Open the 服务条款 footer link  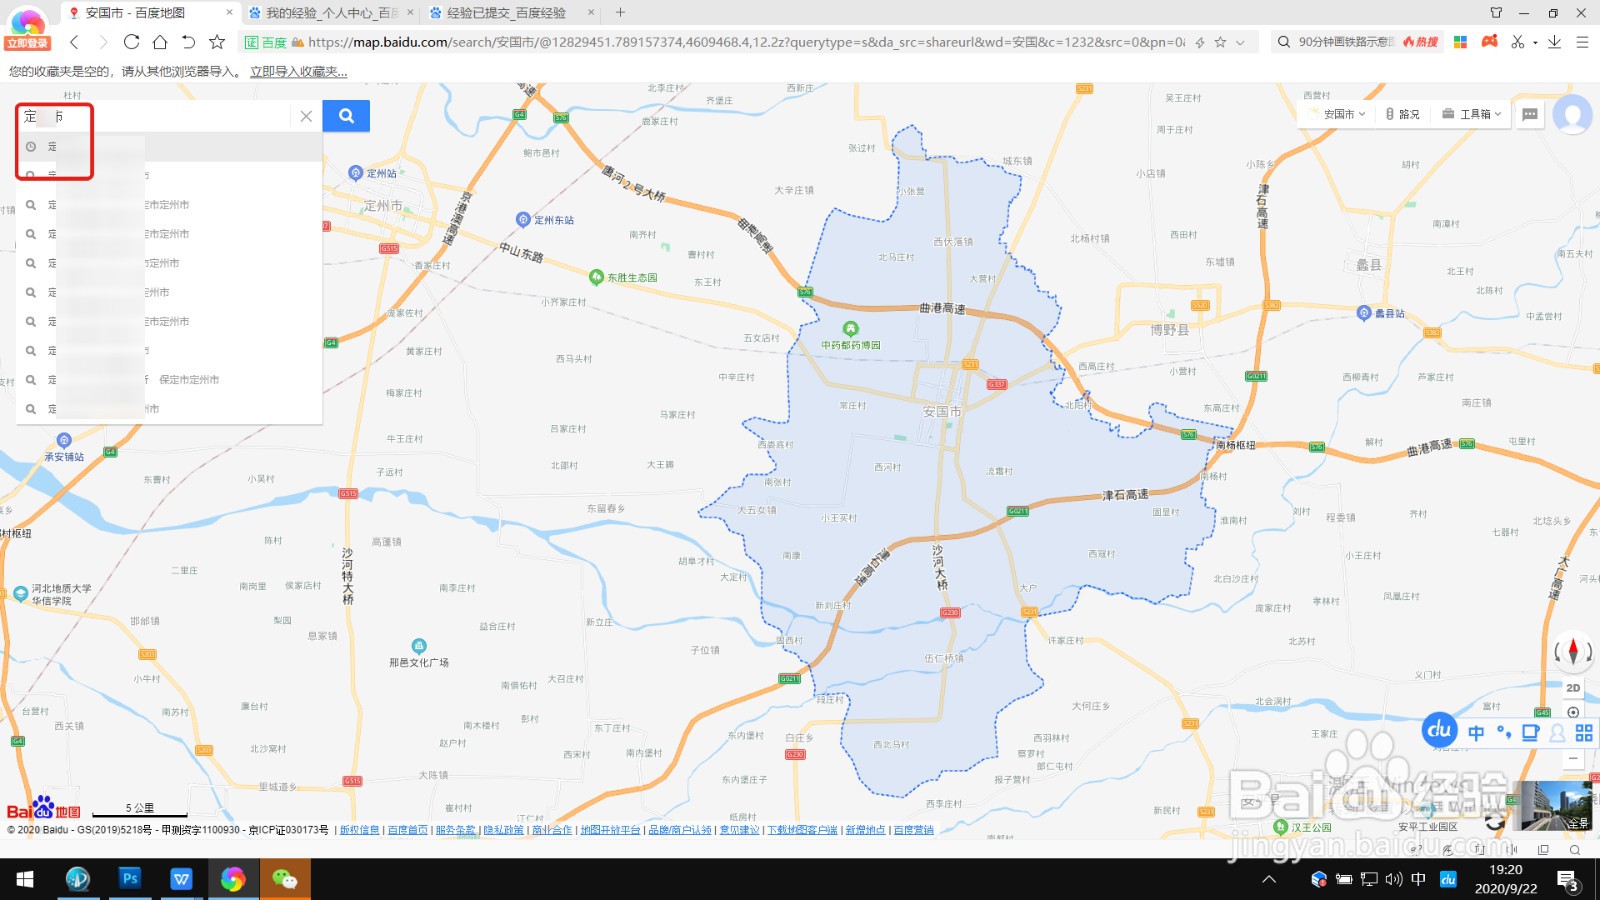(456, 830)
